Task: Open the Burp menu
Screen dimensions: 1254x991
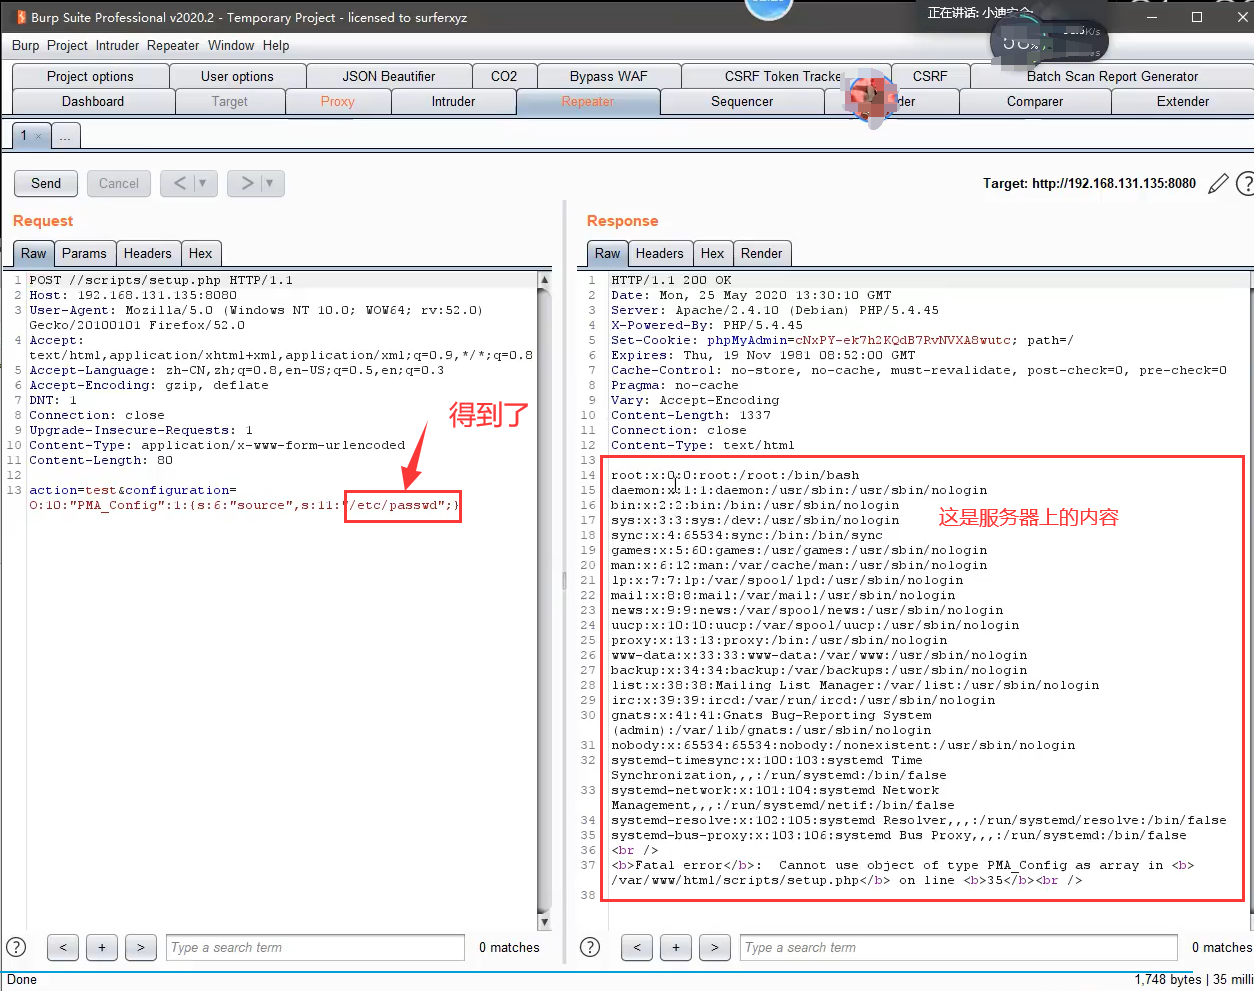Action: point(26,45)
